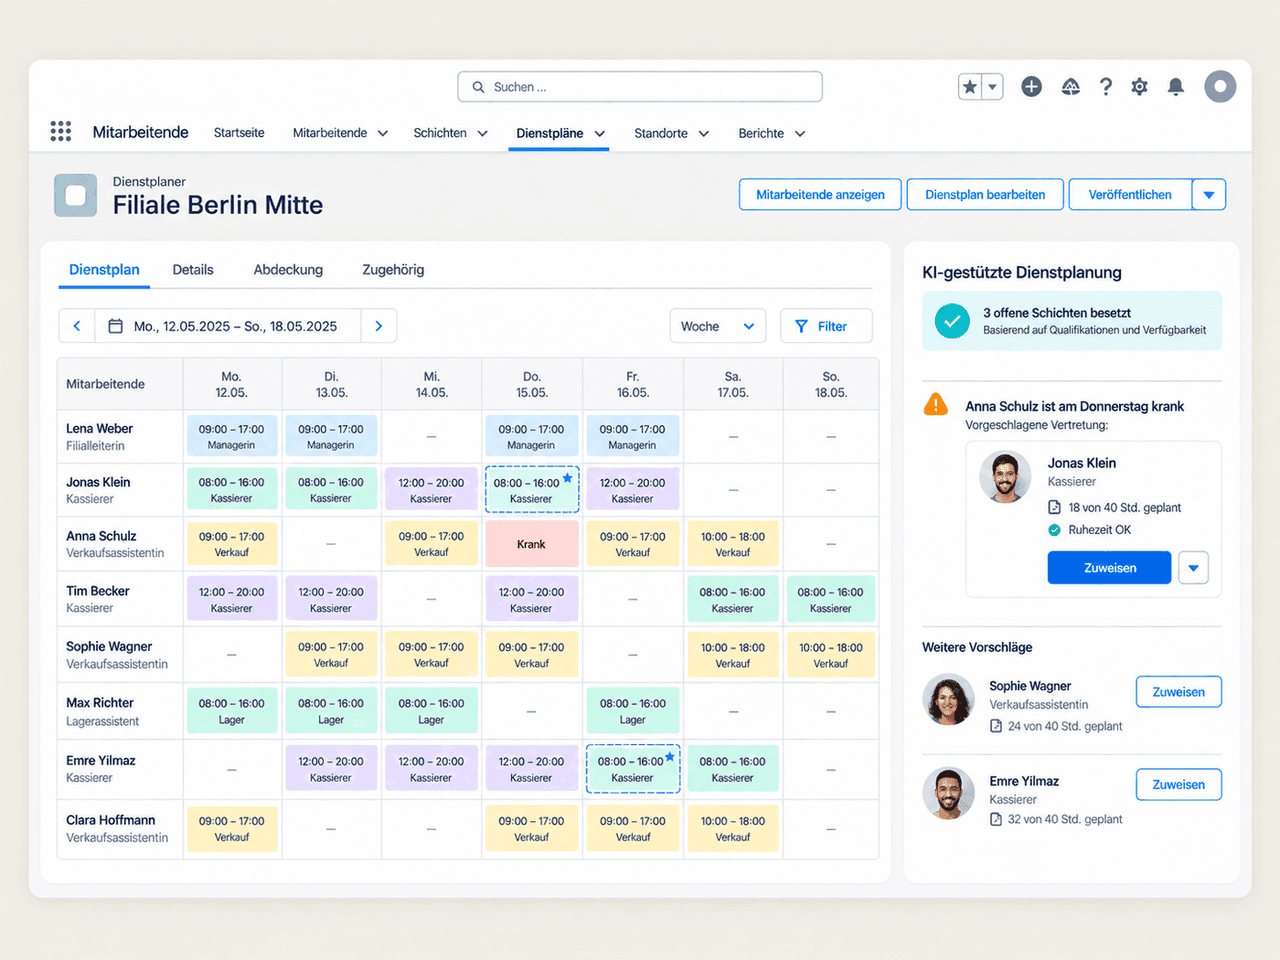This screenshot has width=1280, height=960.
Task: Click the Suchen search field
Action: pyautogui.click(x=640, y=87)
